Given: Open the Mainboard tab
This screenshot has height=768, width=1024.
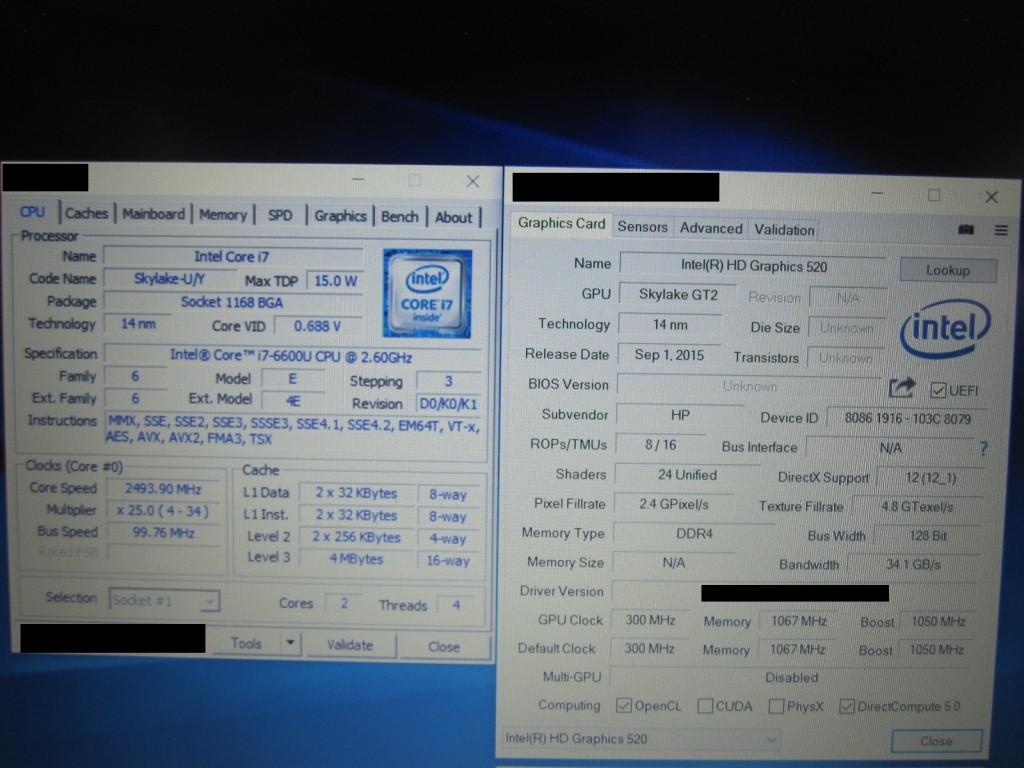Looking at the screenshot, I should click(153, 214).
